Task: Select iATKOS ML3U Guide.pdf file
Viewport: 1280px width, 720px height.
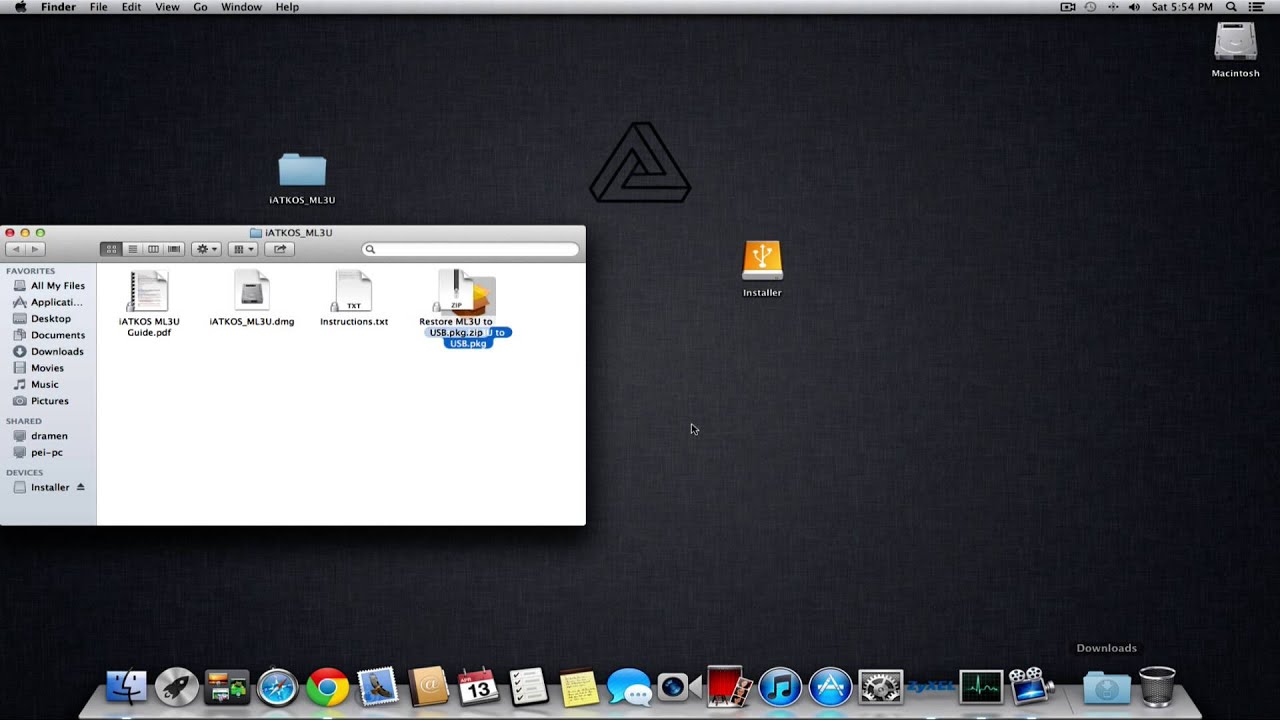Action: tap(149, 304)
